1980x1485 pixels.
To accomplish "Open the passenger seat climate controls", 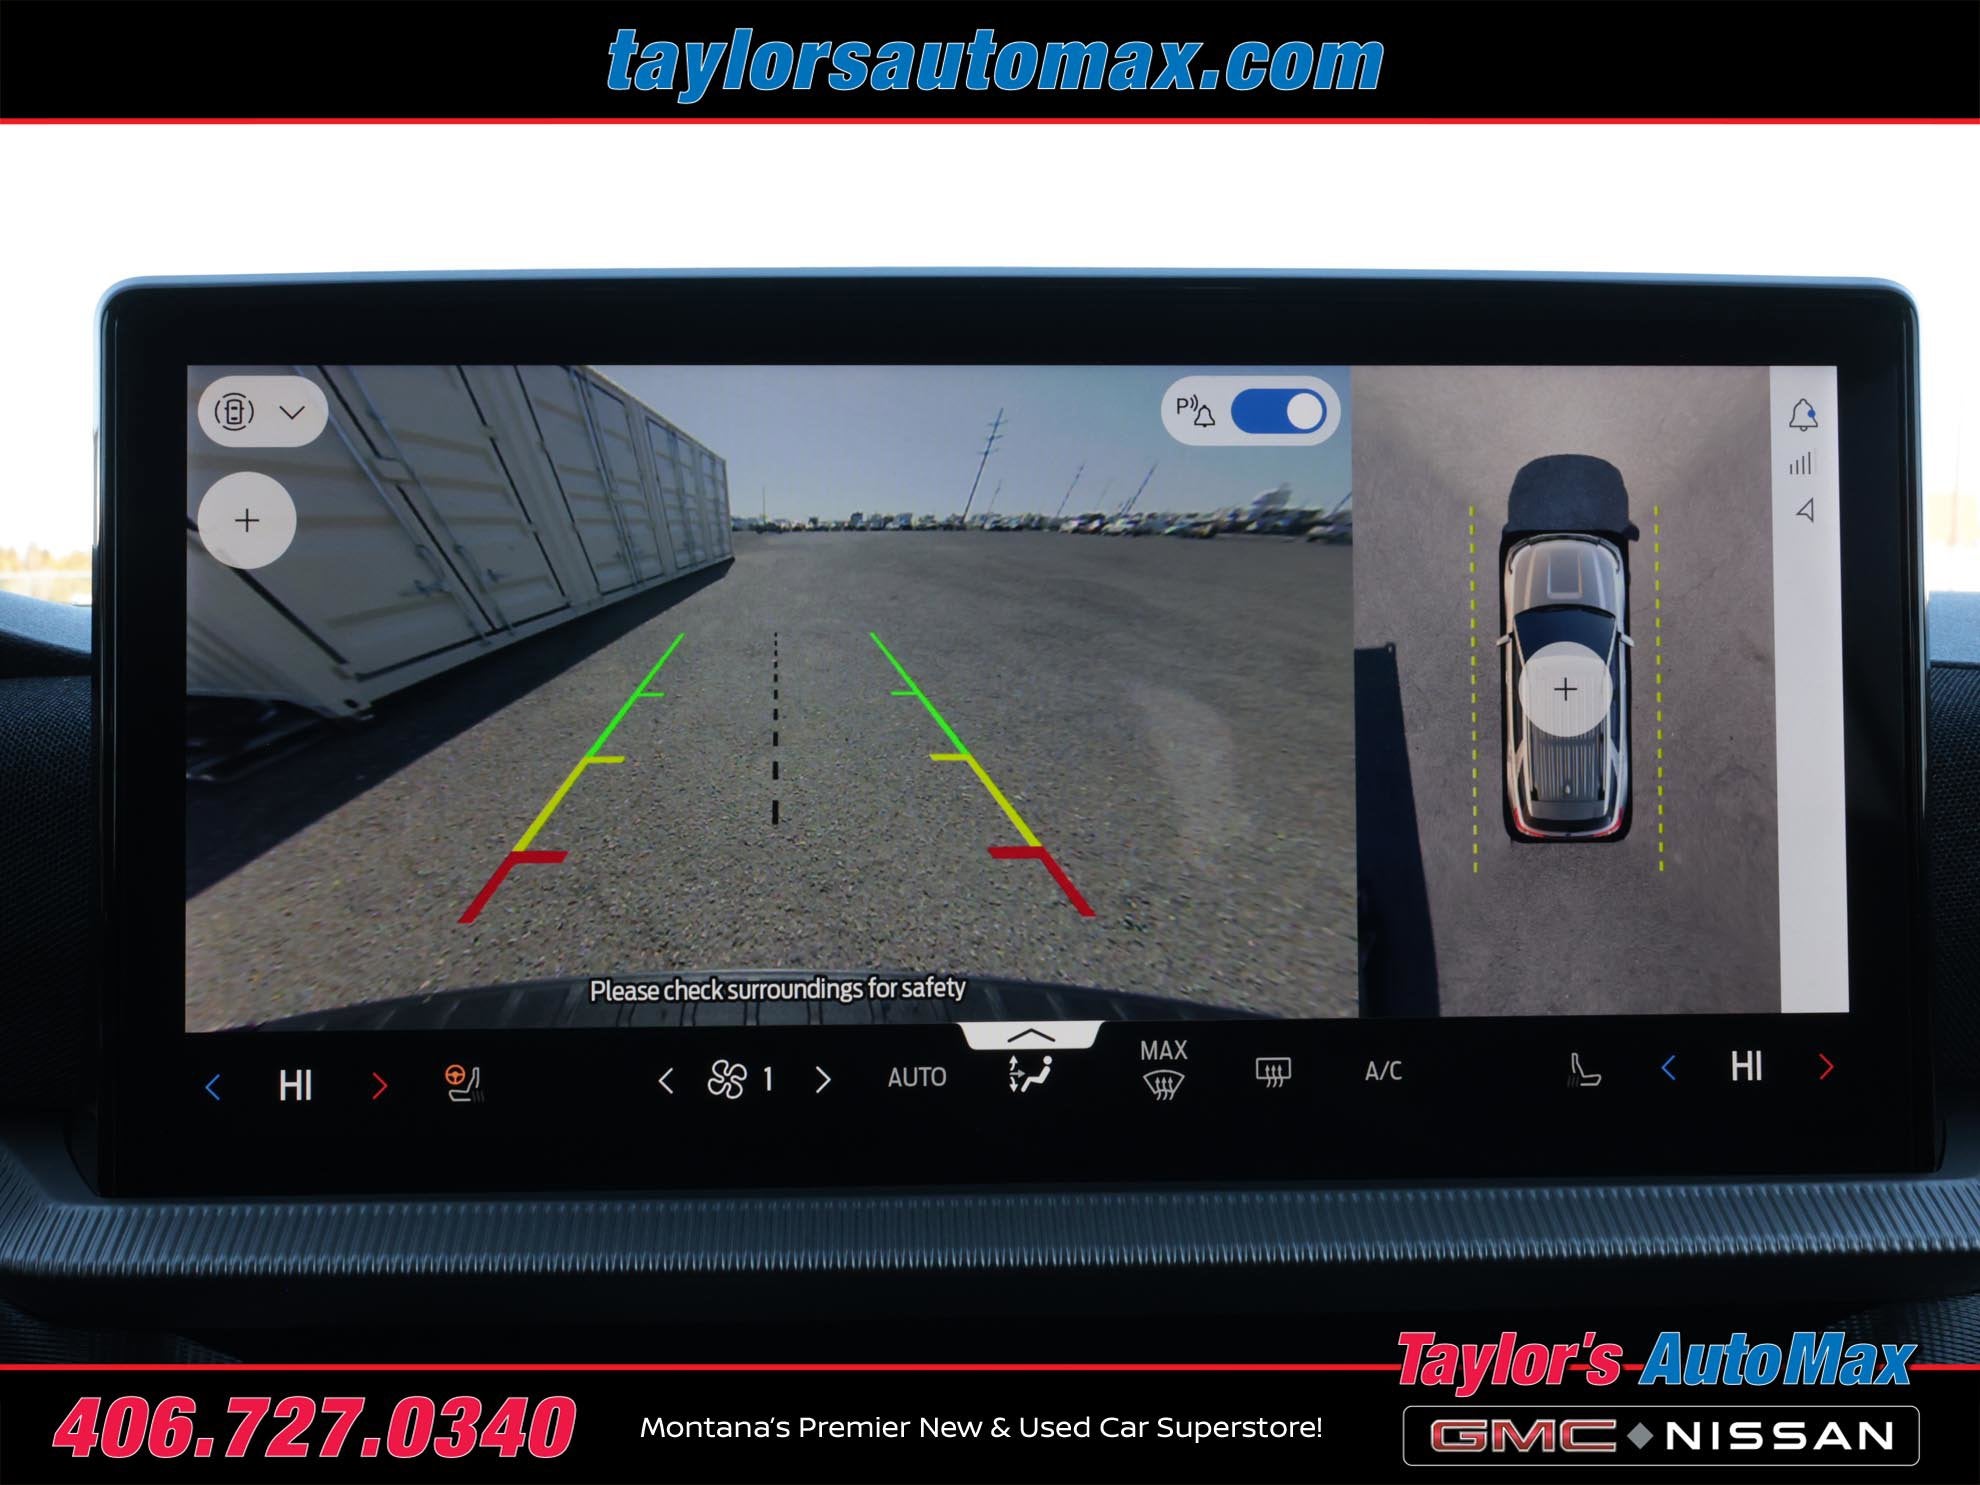I will [x=1584, y=1070].
